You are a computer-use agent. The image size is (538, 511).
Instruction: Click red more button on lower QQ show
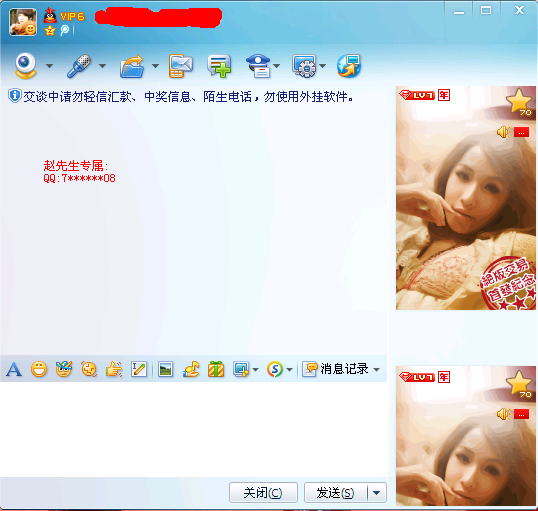(521, 414)
